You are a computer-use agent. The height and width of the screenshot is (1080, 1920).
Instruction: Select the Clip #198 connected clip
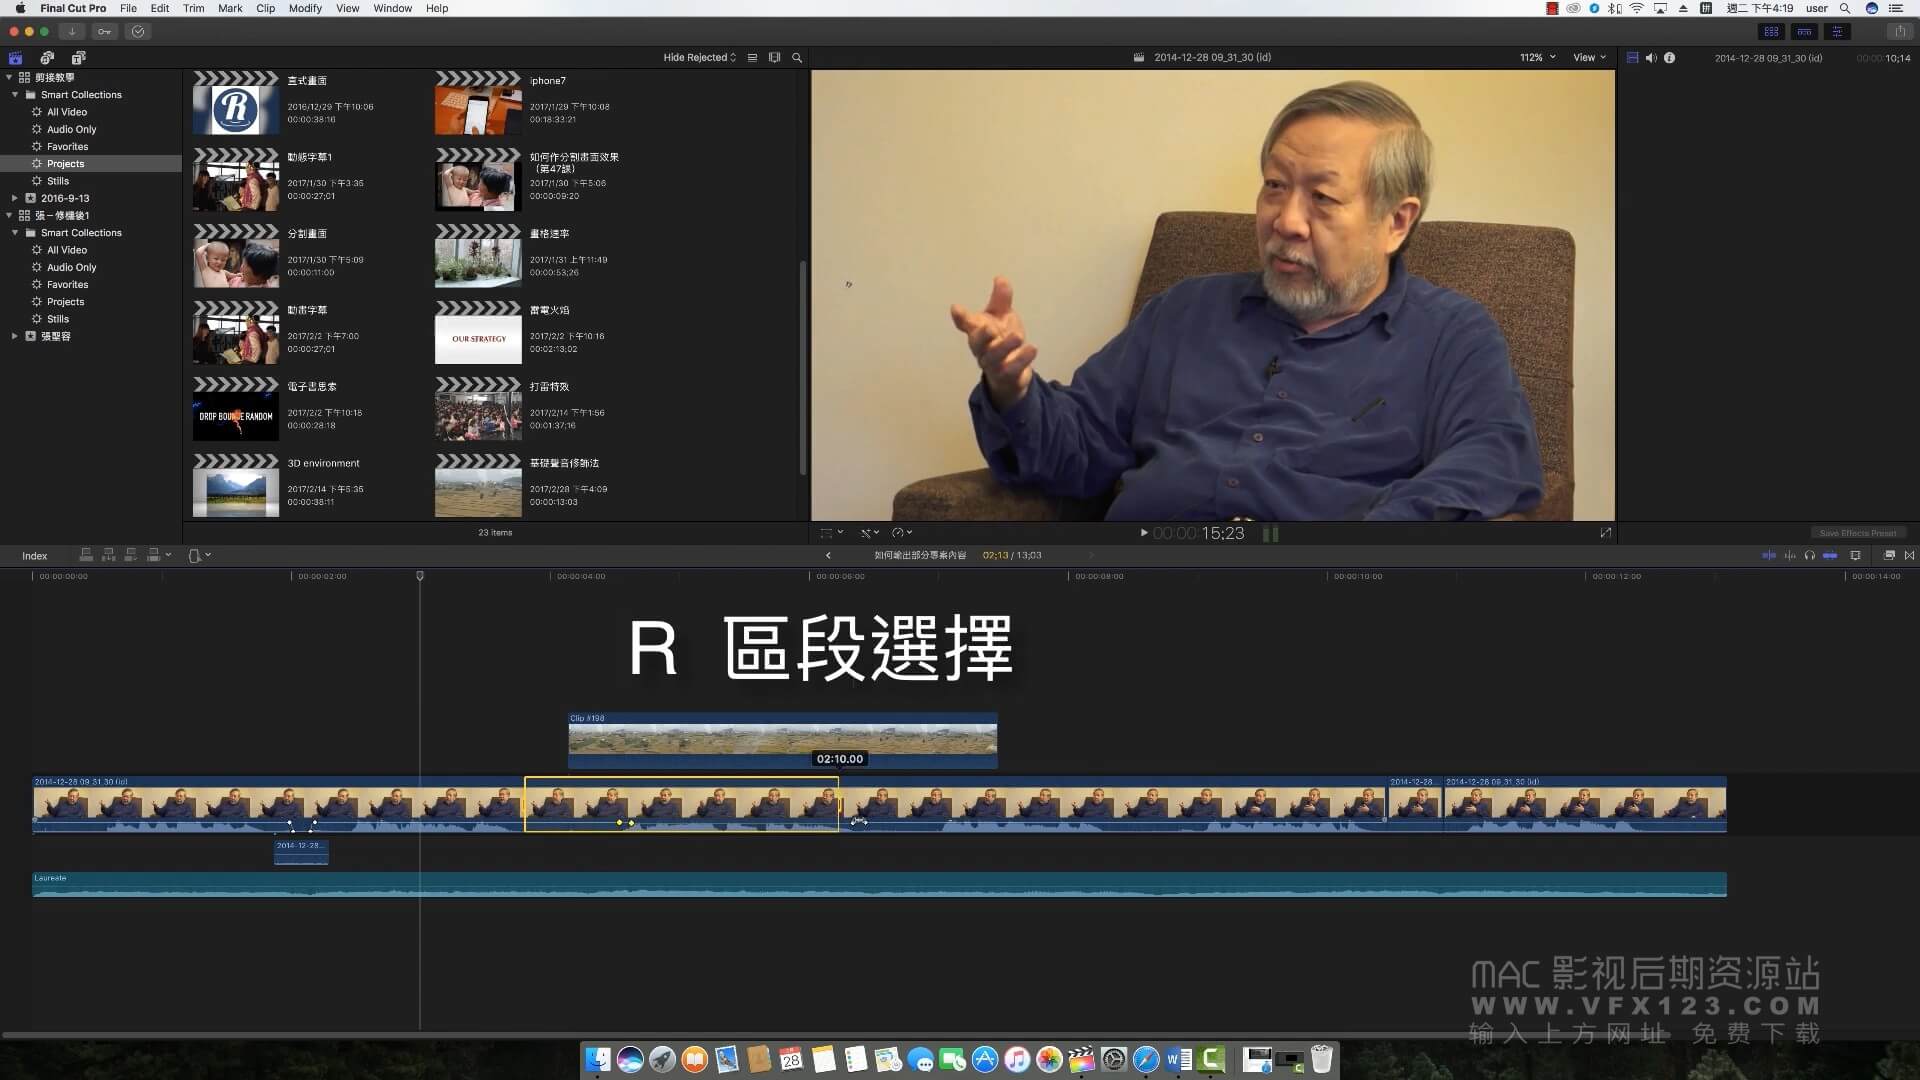pos(782,740)
